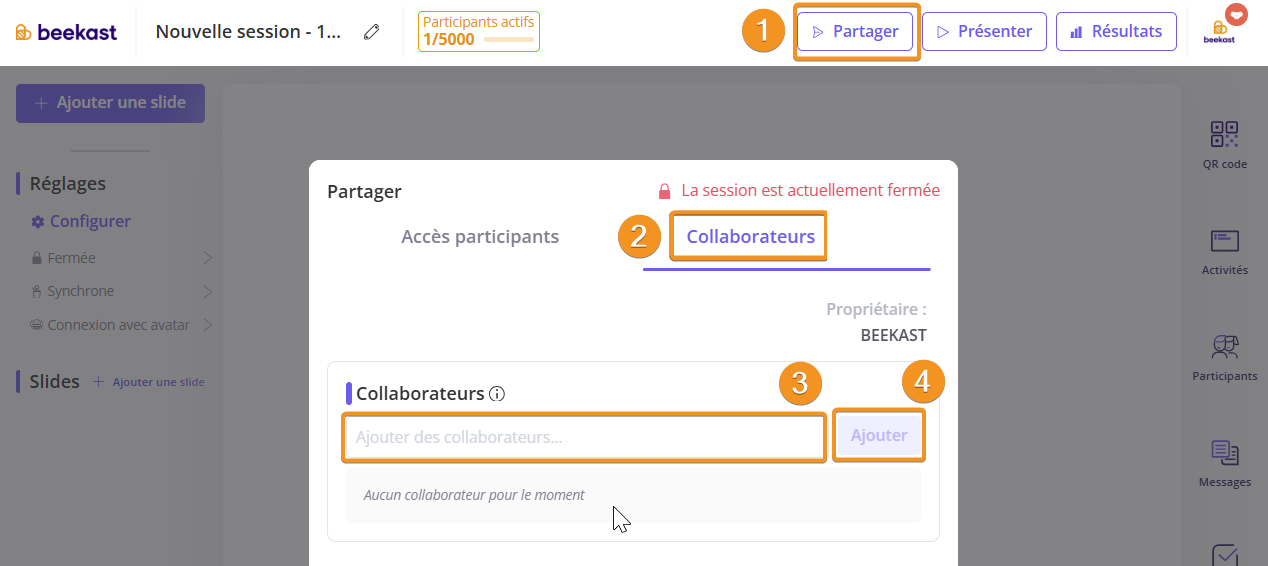Click the small Ajouter une slide link
Image resolution: width=1268 pixels, height=566 pixels.
click(149, 382)
